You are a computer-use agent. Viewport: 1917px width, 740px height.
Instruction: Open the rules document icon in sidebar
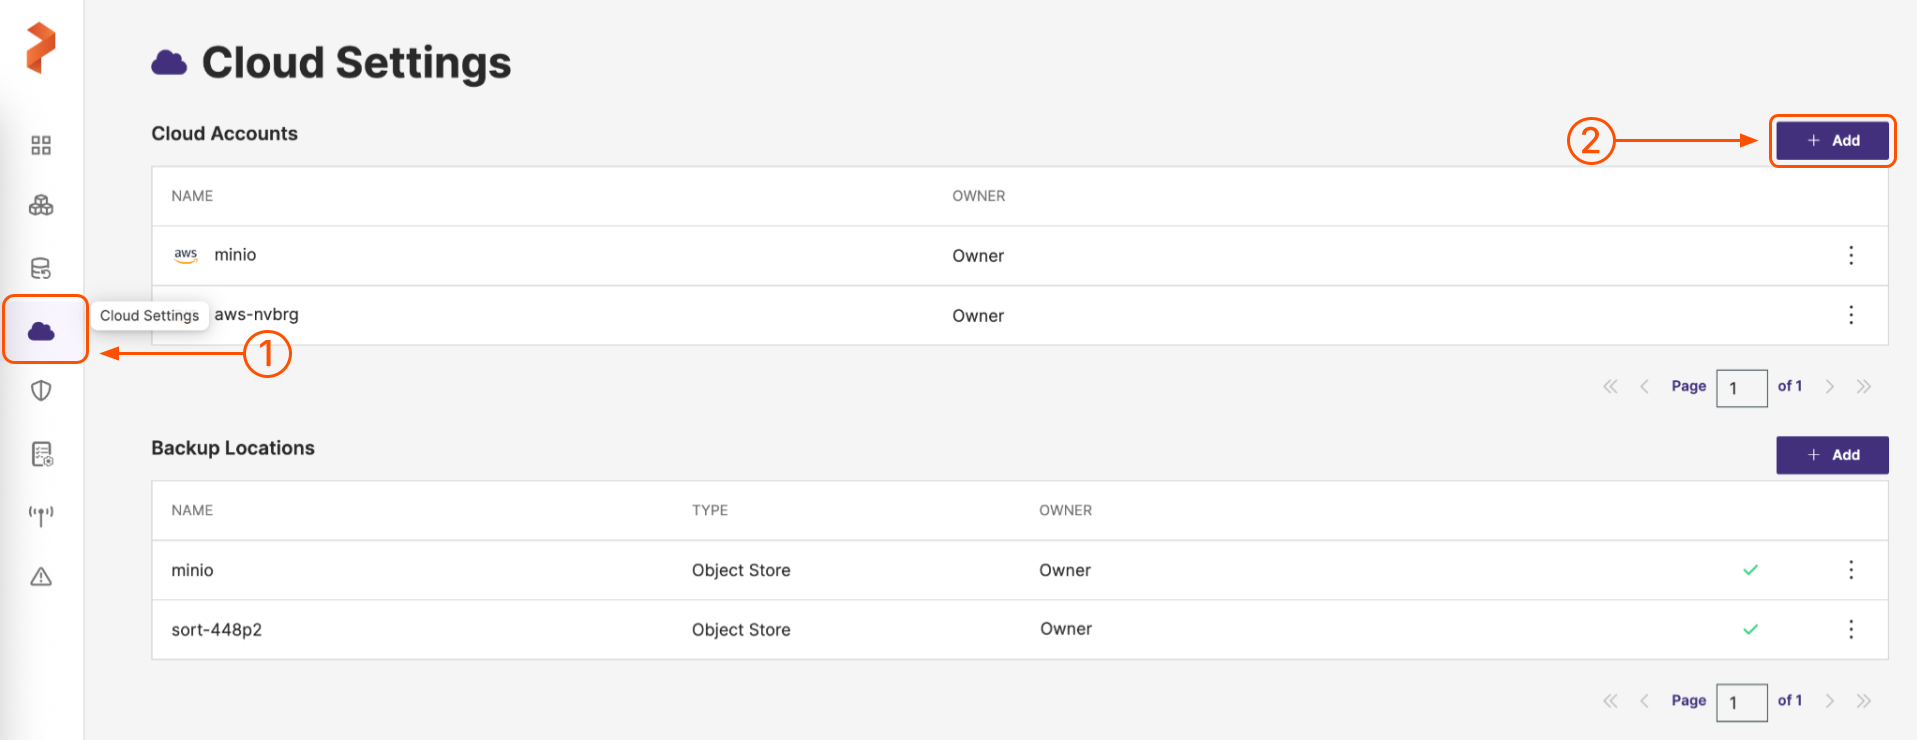41,454
